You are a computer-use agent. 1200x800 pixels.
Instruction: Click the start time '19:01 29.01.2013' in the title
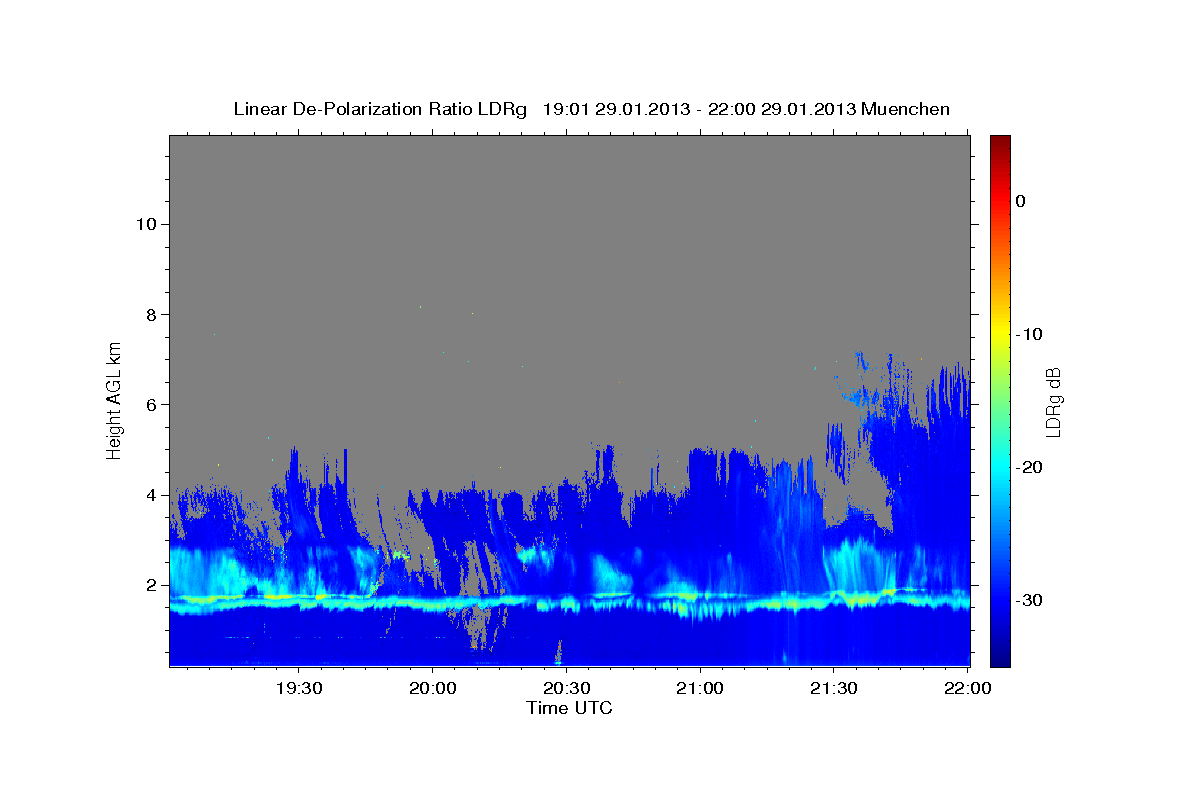(616, 109)
